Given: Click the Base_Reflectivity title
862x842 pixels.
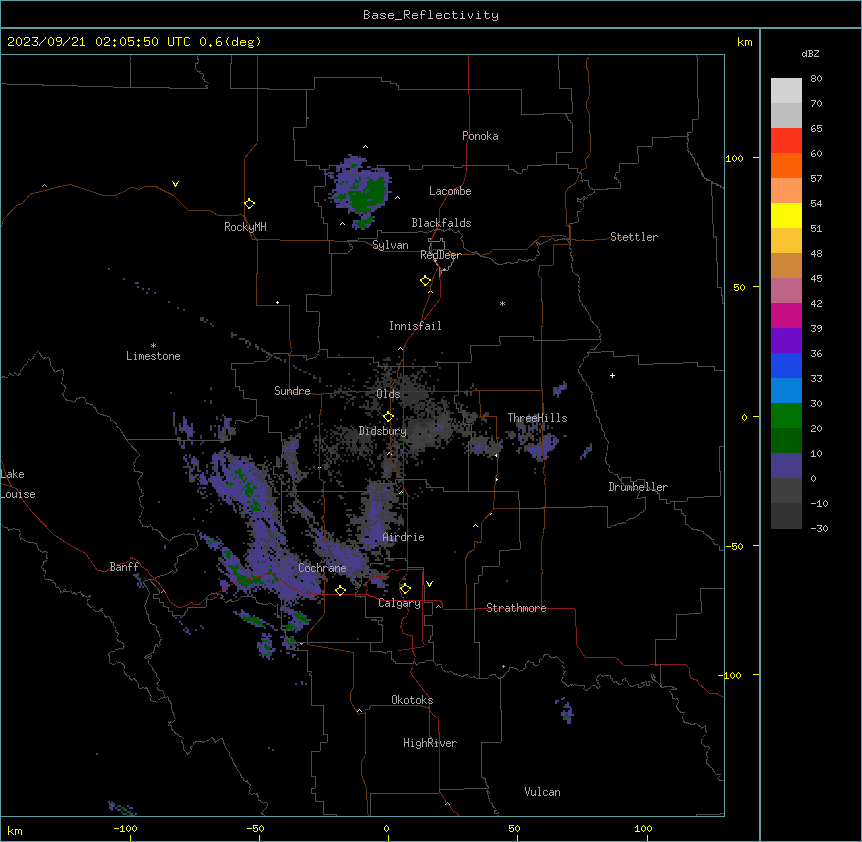Looking at the screenshot, I should [x=431, y=15].
